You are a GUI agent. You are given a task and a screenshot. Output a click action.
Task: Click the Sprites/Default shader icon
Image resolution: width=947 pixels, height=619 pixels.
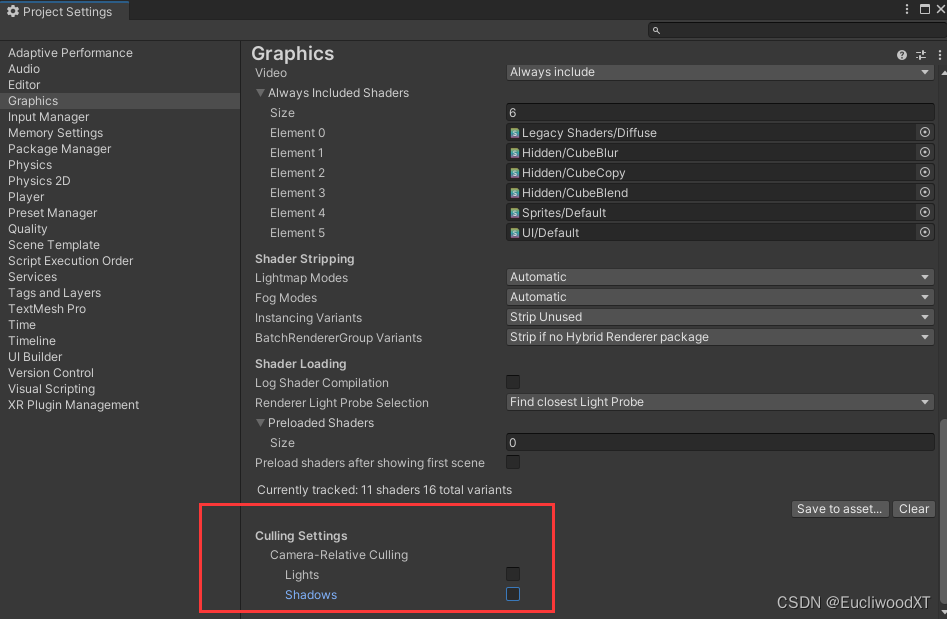pyautogui.click(x=515, y=213)
